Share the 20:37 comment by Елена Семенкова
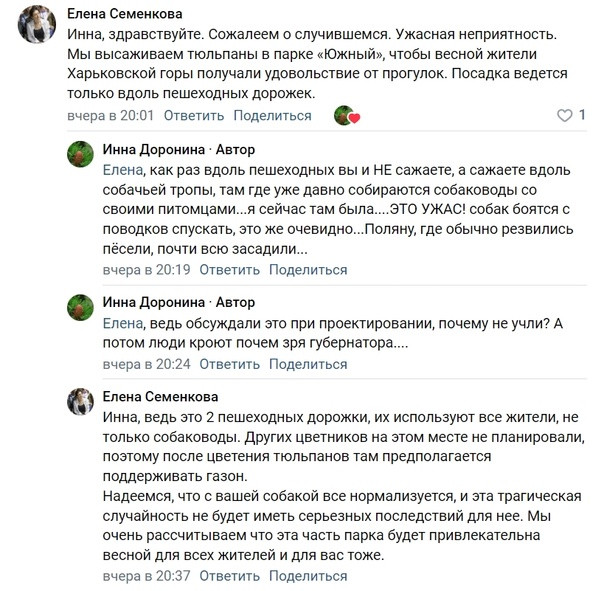 tap(308, 576)
